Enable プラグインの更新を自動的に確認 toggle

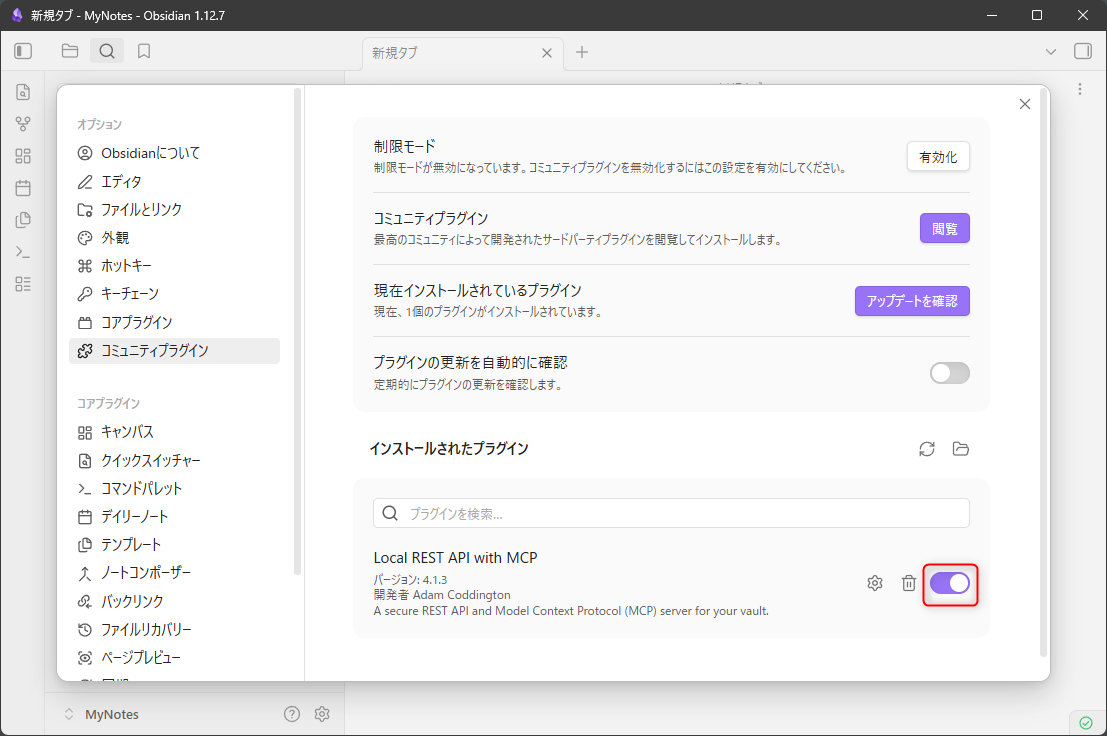pyautogui.click(x=950, y=373)
